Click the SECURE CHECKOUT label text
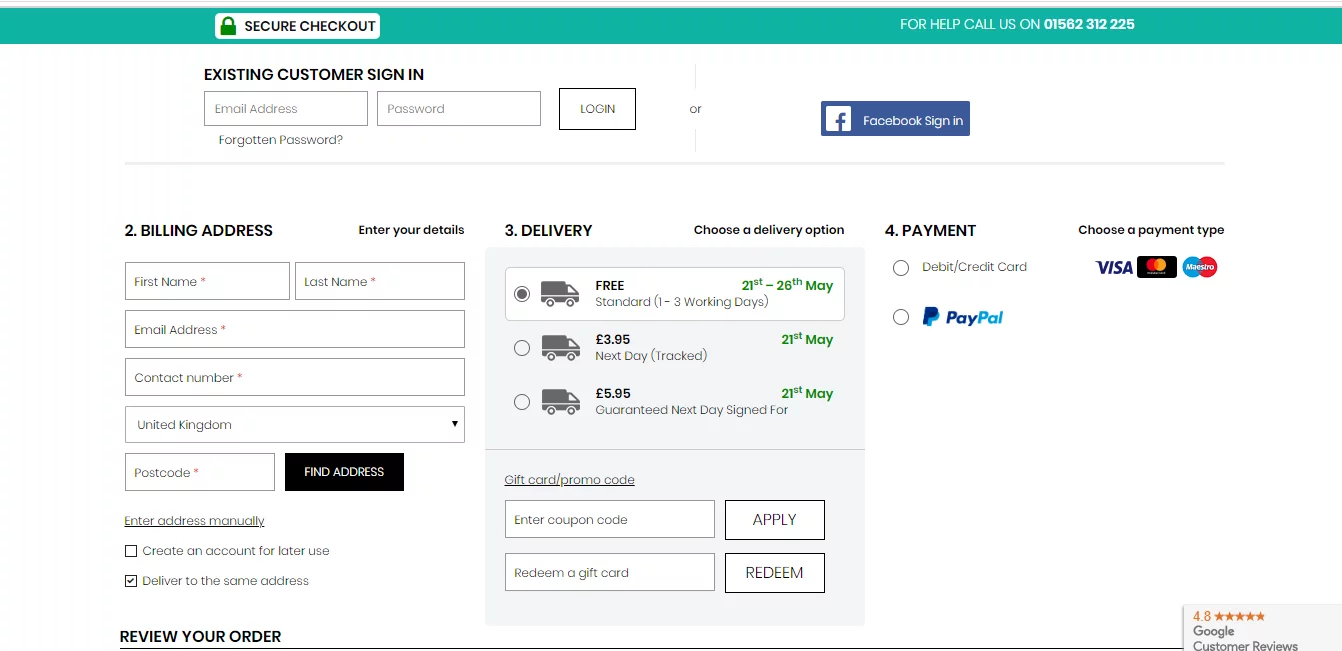Viewport: 1342px width, 651px height. point(310,26)
